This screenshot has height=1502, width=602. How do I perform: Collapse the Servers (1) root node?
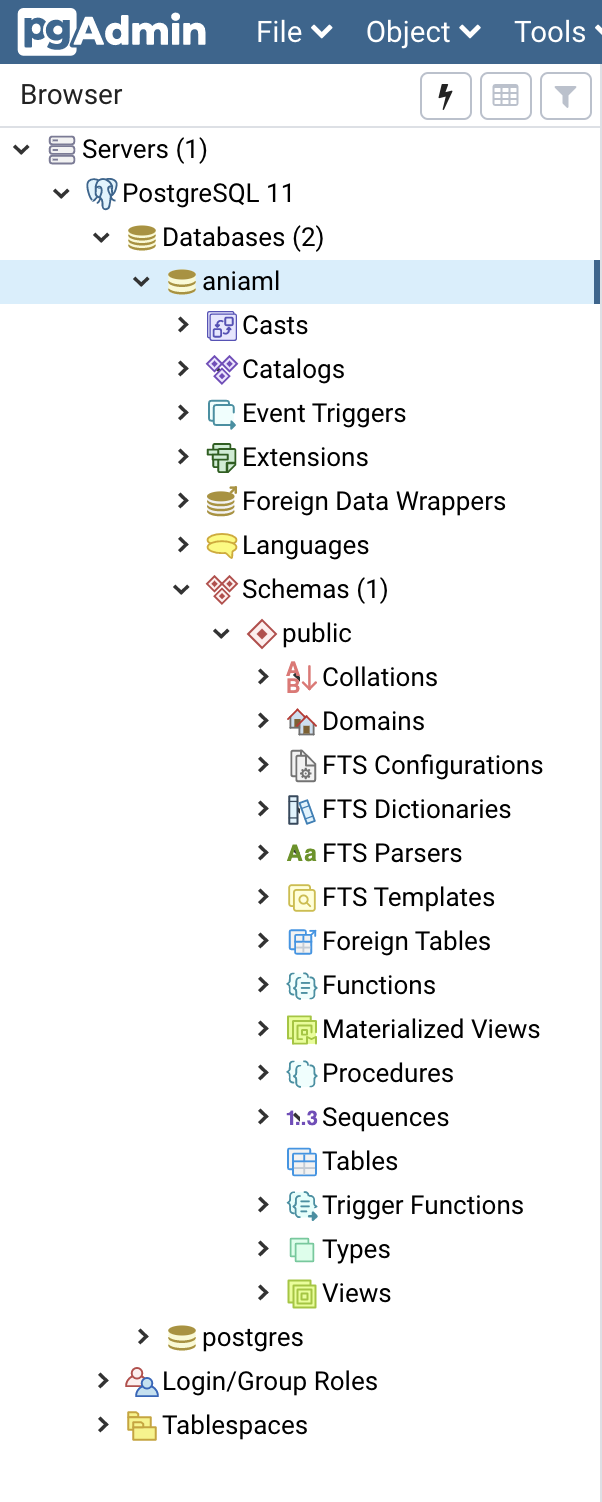22,149
